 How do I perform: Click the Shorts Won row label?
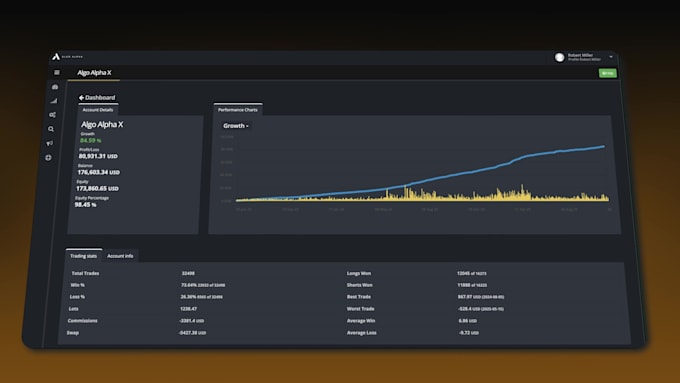(360, 285)
